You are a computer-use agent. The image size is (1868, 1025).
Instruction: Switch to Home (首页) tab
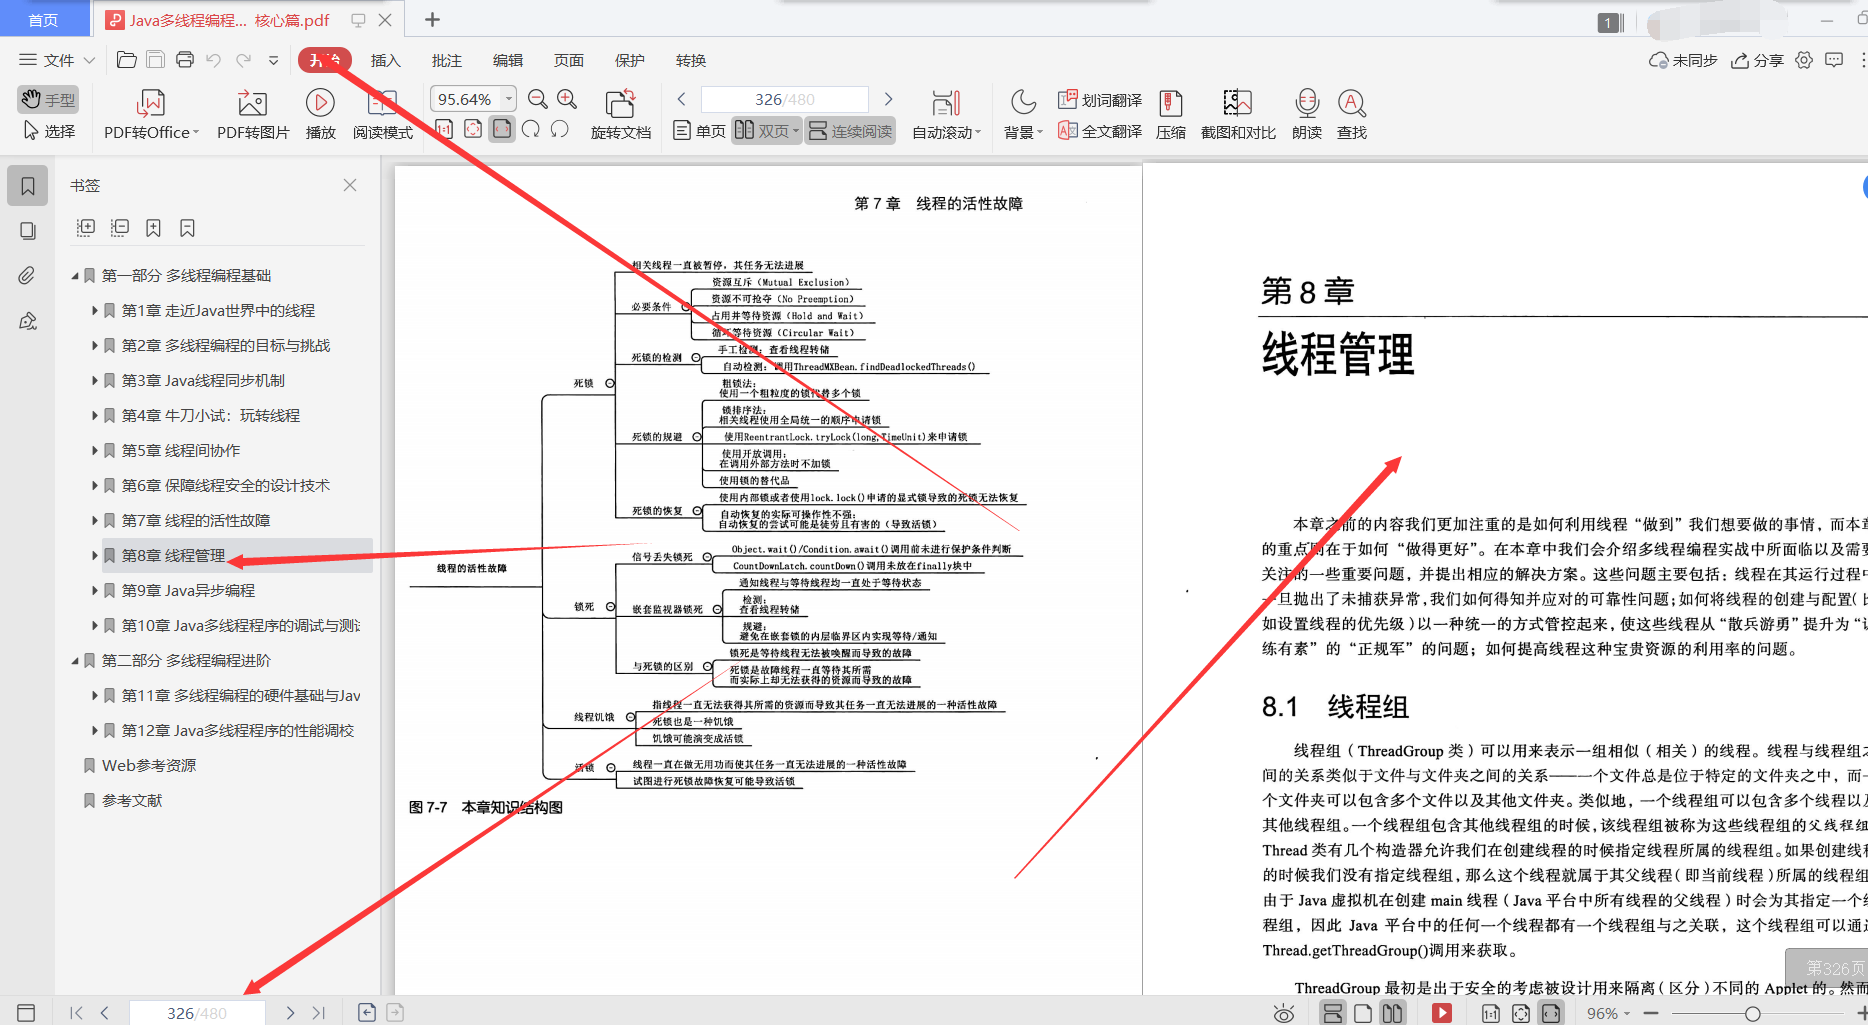(x=43, y=20)
